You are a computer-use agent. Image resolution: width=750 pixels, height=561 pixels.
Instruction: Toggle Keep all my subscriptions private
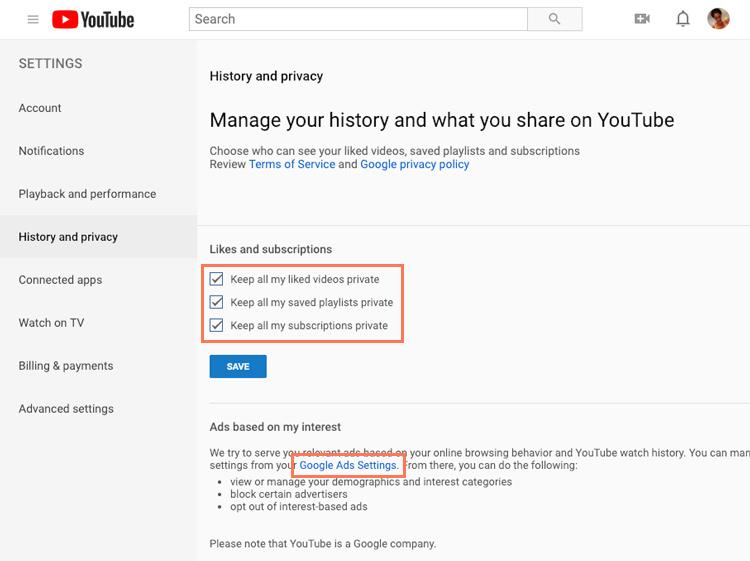pos(217,325)
